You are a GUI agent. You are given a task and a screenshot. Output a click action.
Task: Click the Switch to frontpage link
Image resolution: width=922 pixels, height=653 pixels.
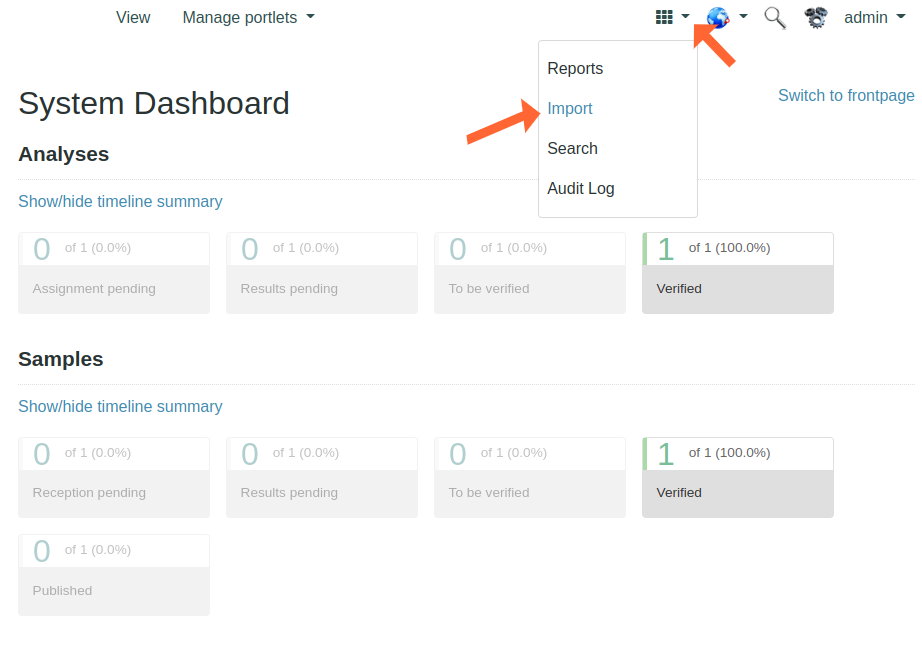(x=846, y=96)
